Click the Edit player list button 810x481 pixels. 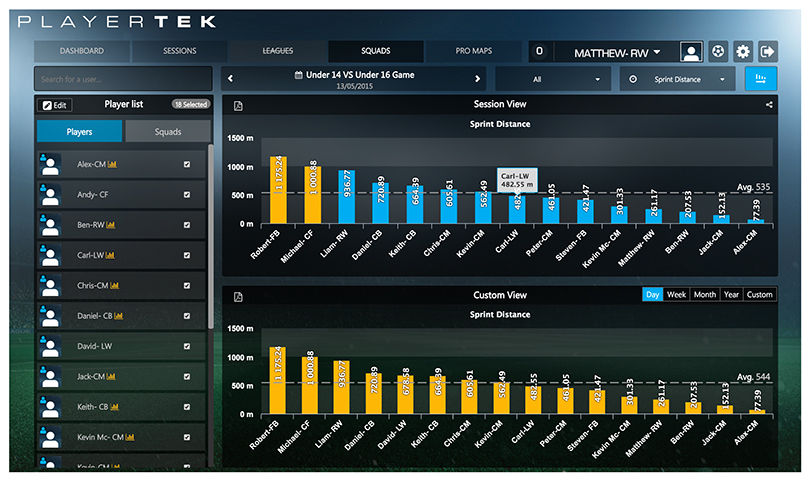click(55, 105)
